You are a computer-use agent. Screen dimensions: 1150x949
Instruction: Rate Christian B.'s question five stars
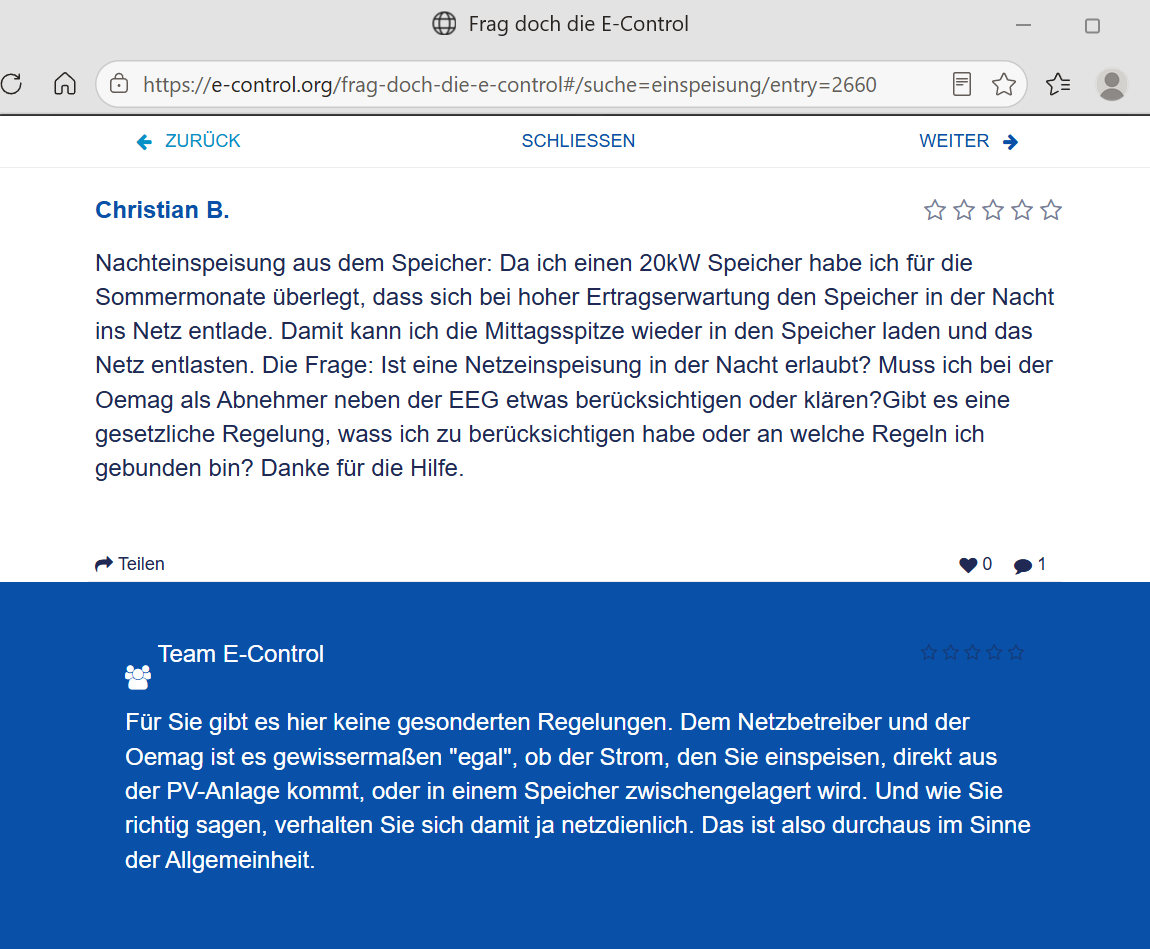[1051, 210]
